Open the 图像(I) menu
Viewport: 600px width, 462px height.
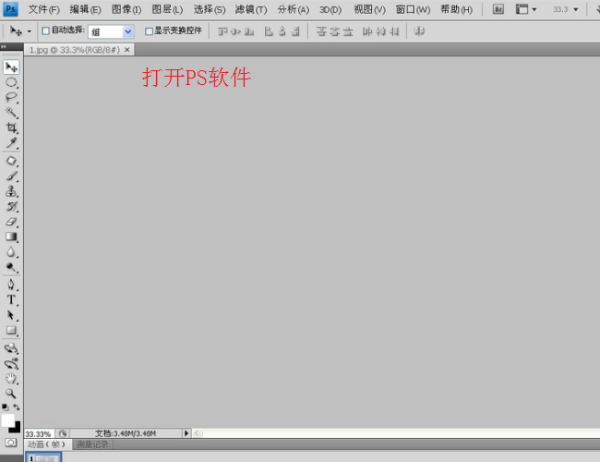126,10
